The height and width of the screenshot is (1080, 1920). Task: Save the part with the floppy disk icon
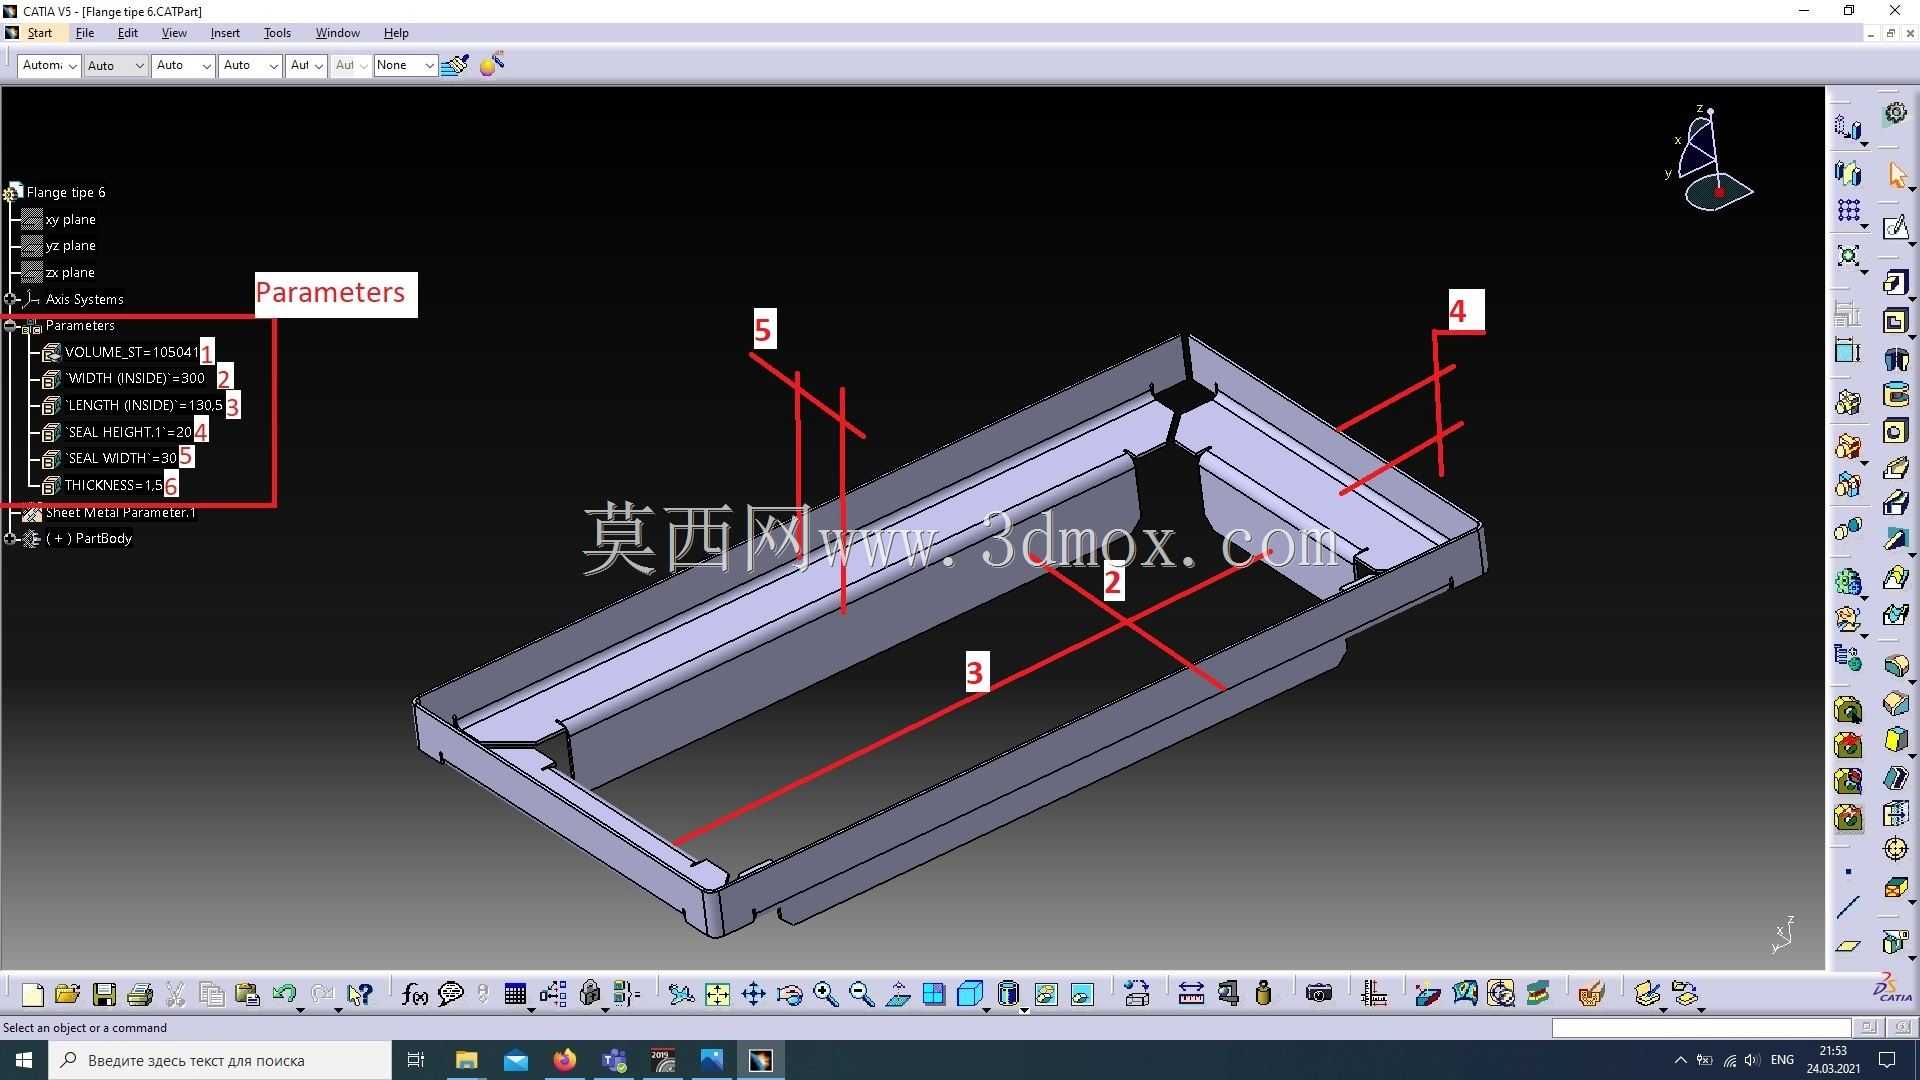(x=104, y=994)
